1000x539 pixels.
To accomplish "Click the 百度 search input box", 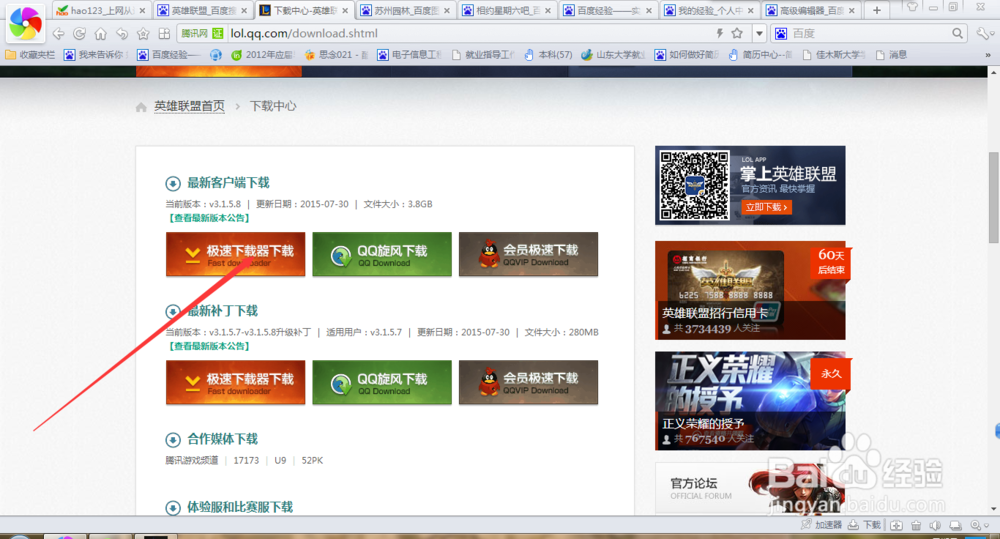I will point(869,33).
